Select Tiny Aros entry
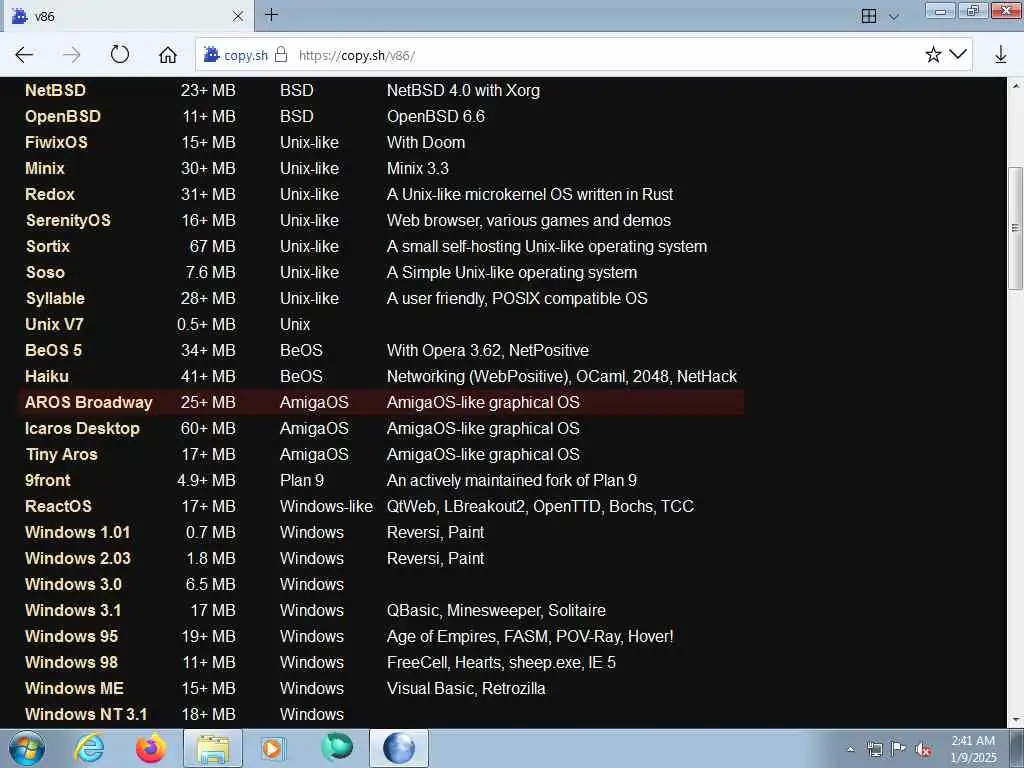 [61, 455]
